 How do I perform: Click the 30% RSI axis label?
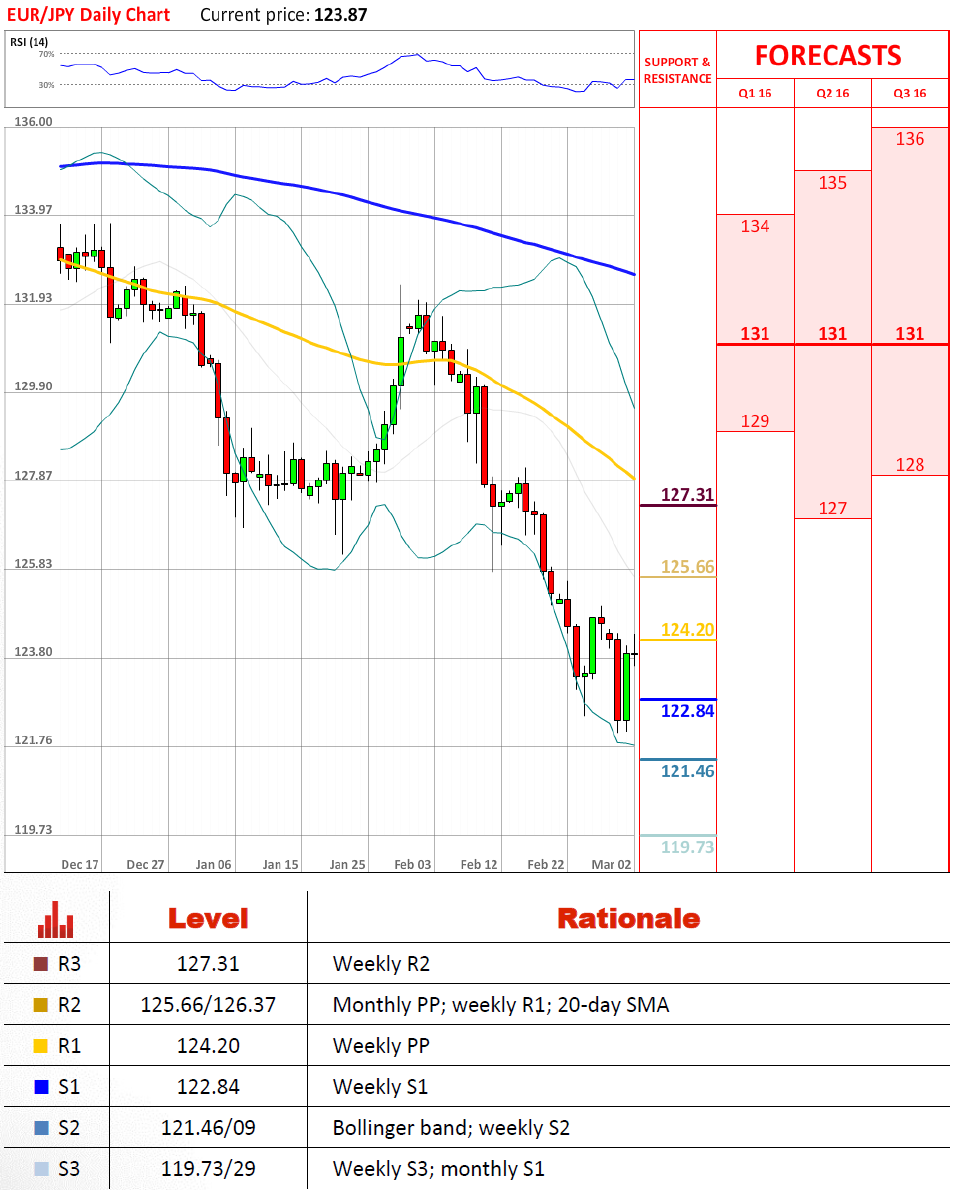point(46,85)
